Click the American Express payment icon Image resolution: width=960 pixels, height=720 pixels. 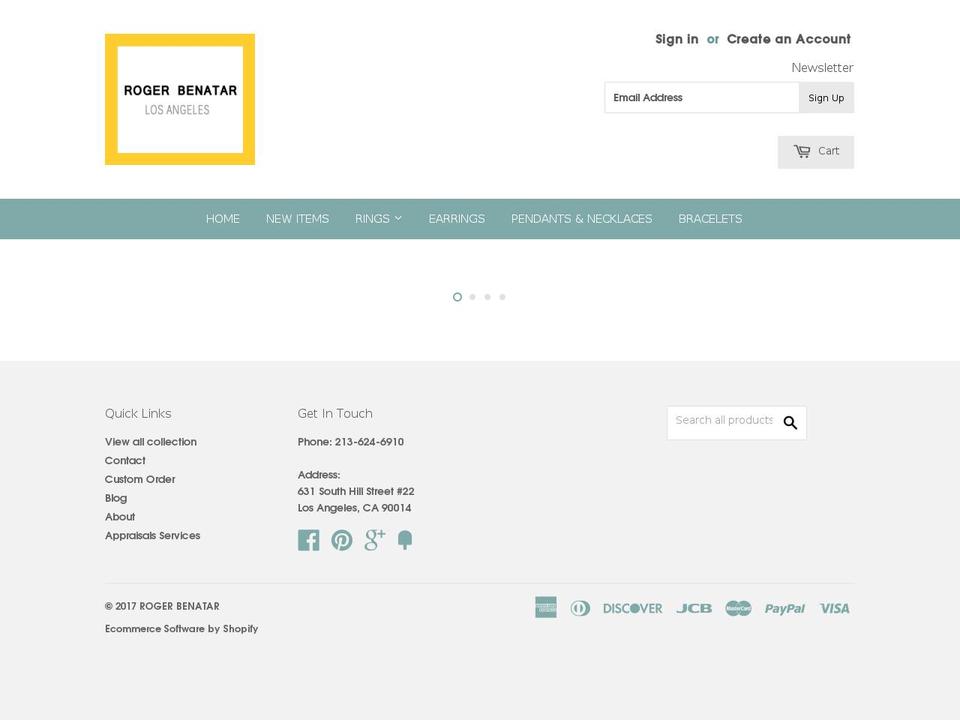coord(546,607)
